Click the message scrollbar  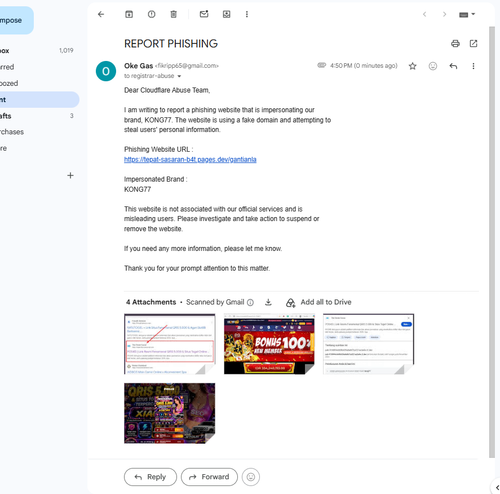coord(492,242)
